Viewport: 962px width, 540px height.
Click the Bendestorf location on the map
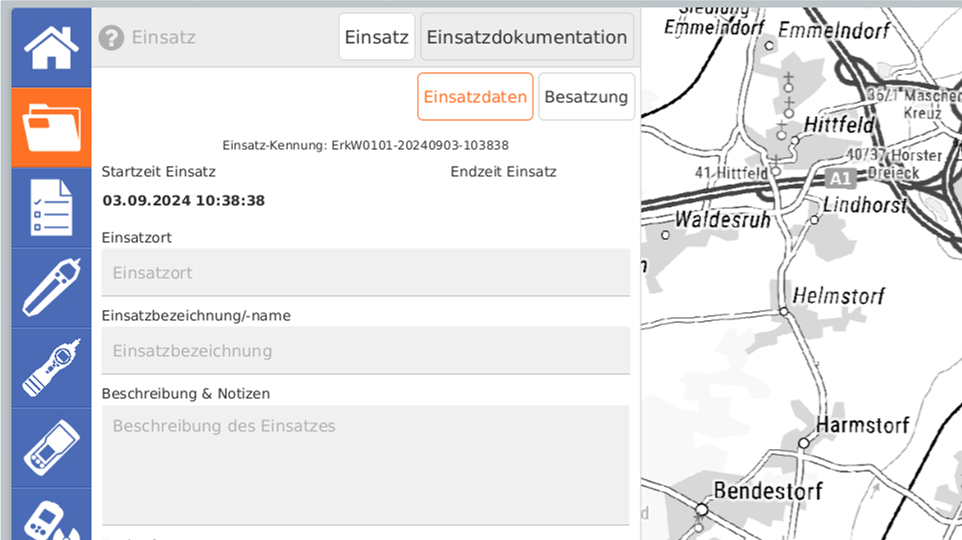coord(768,491)
